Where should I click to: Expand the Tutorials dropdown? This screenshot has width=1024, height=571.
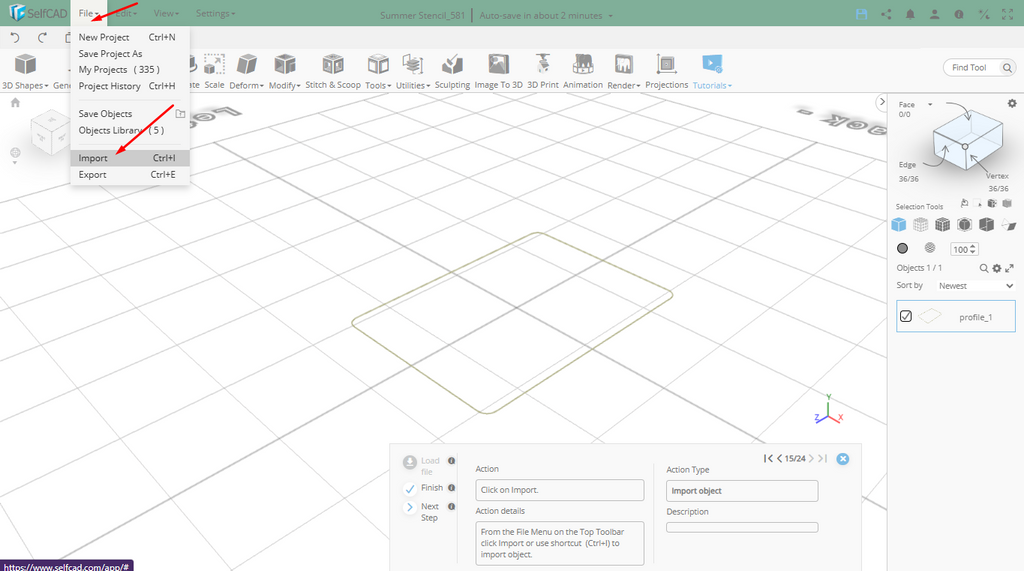tap(712, 86)
